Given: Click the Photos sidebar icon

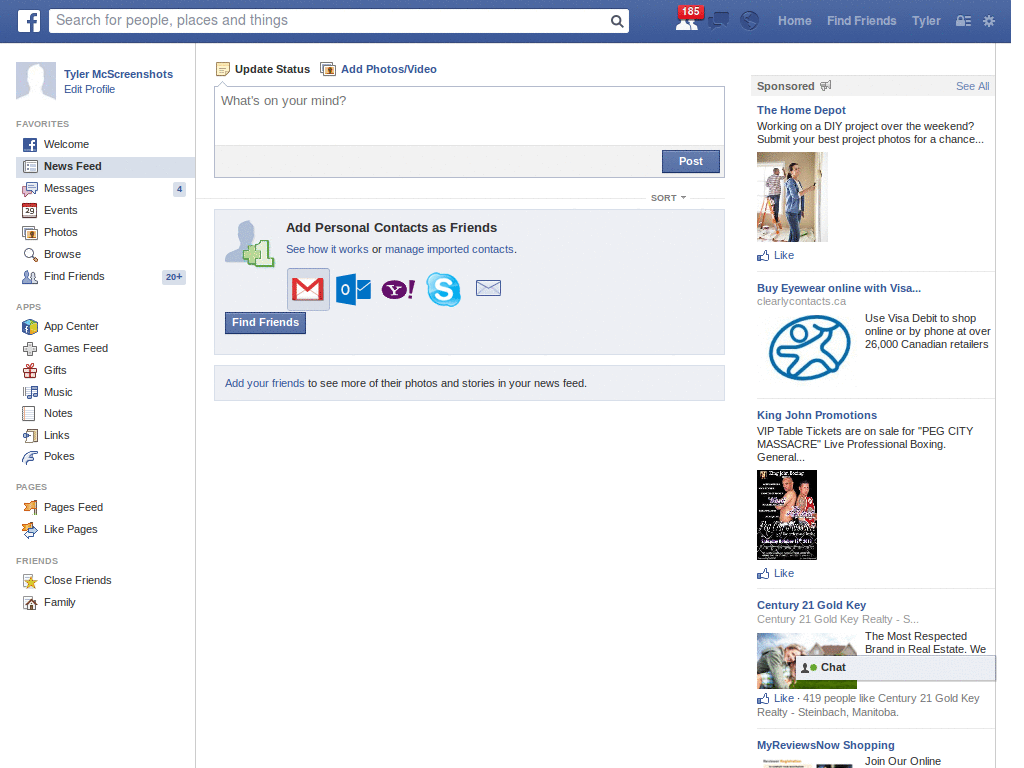Looking at the screenshot, I should click(x=30, y=232).
